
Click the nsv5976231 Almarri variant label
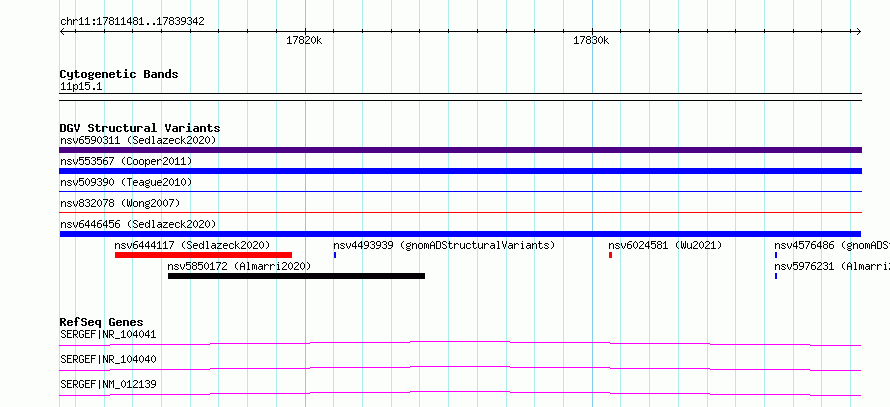click(832, 266)
